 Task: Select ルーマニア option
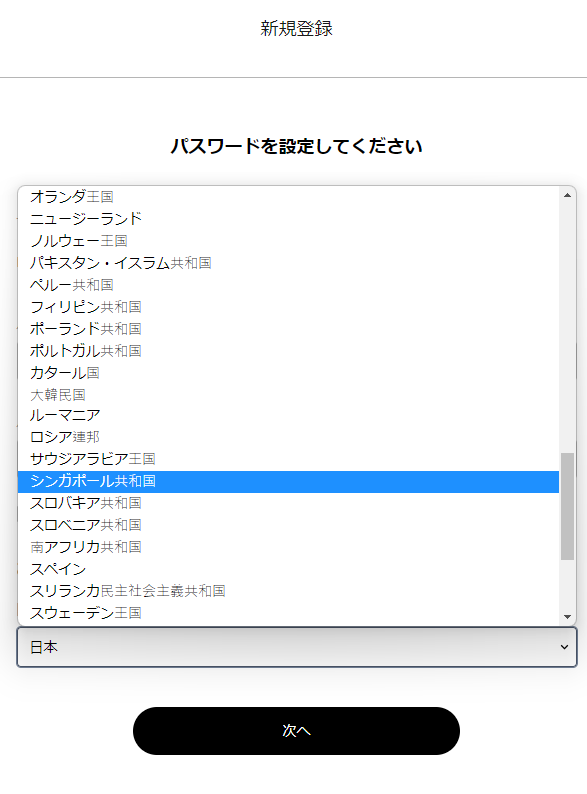[288, 416]
